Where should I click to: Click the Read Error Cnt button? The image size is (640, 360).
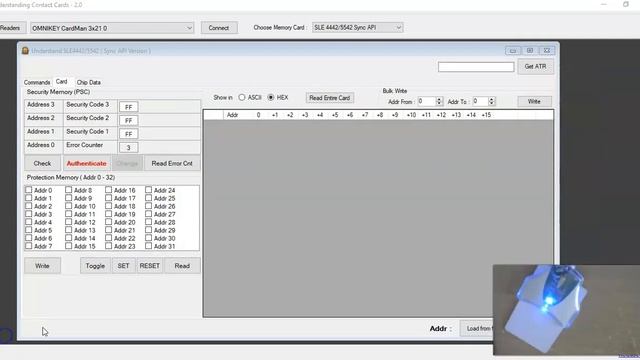[172, 163]
